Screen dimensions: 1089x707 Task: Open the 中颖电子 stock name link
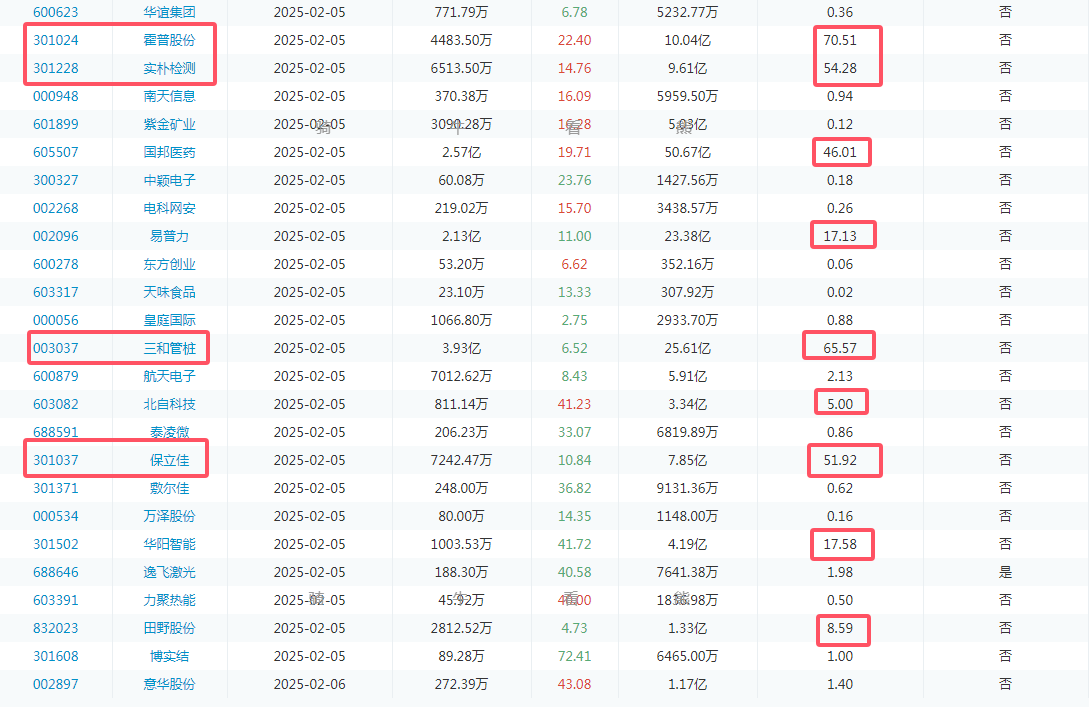coord(169,180)
